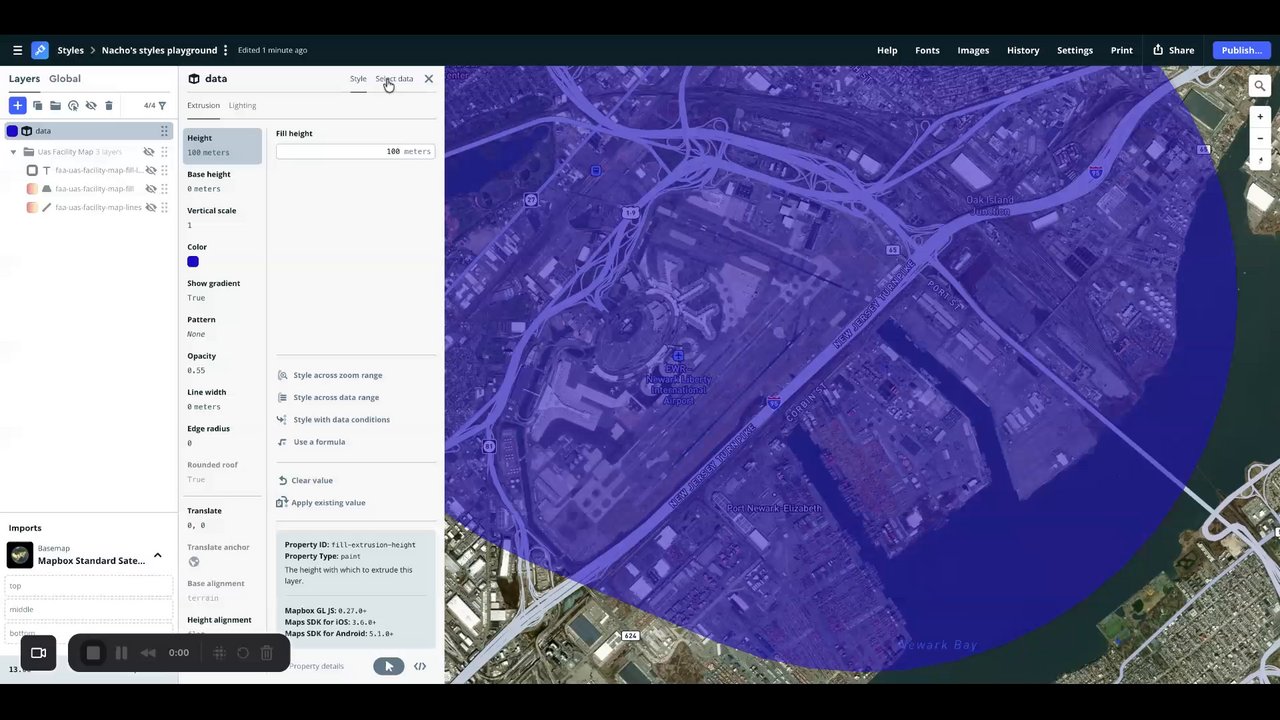
Task: Collapse the Uas Facility Map group
Action: pos(13,152)
